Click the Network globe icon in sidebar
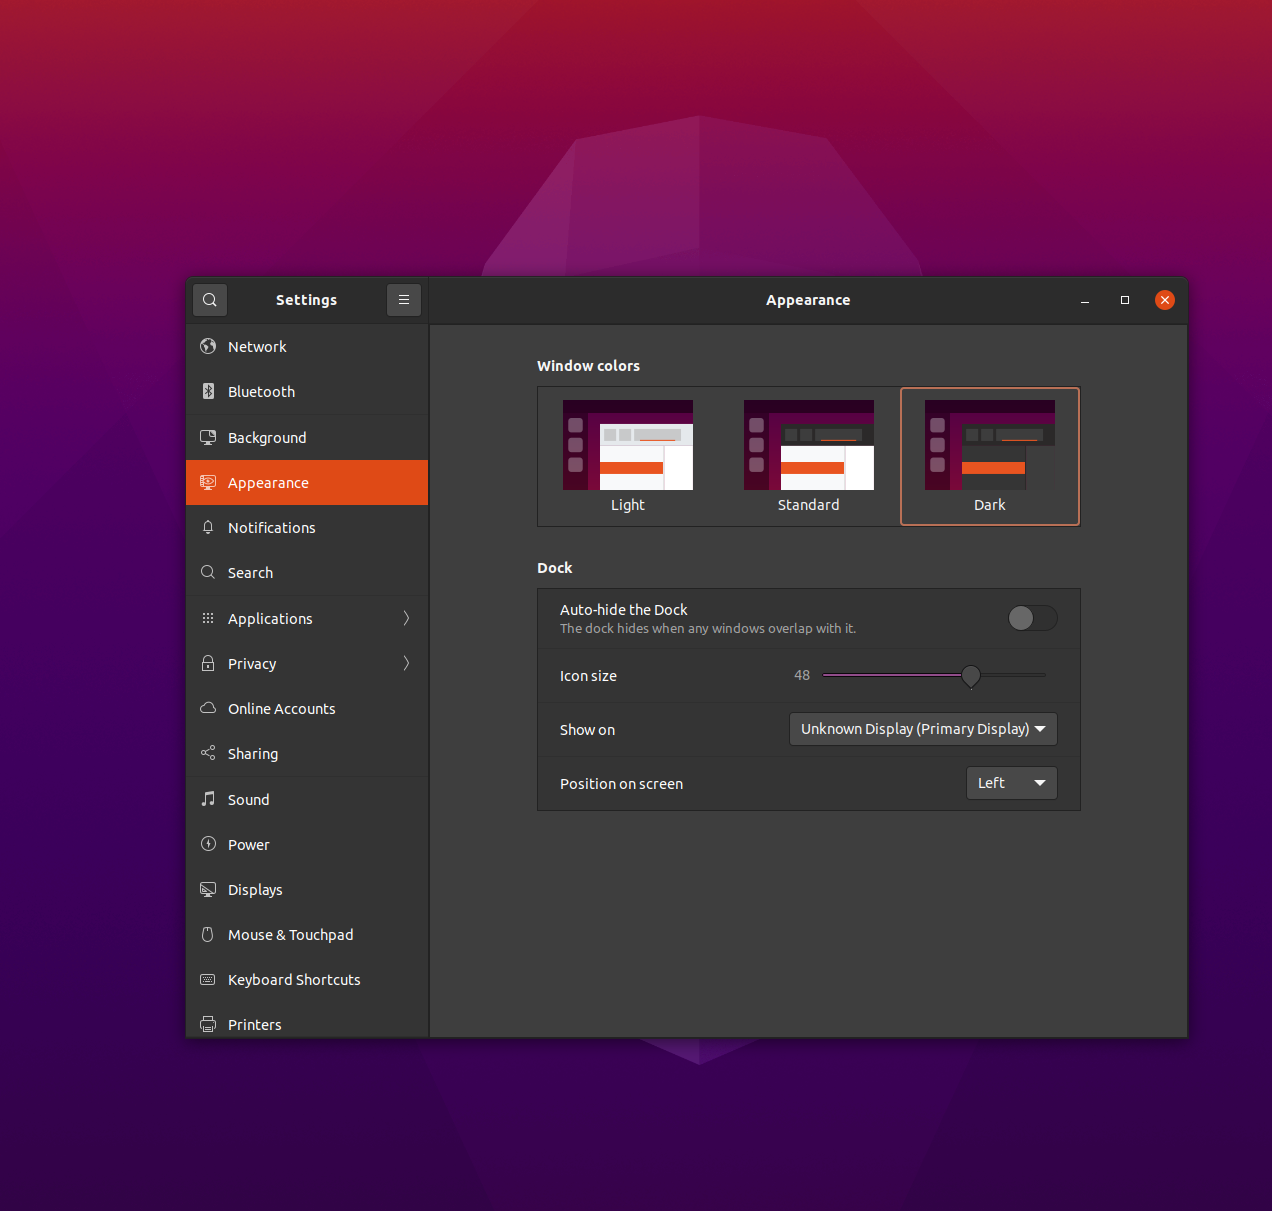 pos(208,347)
